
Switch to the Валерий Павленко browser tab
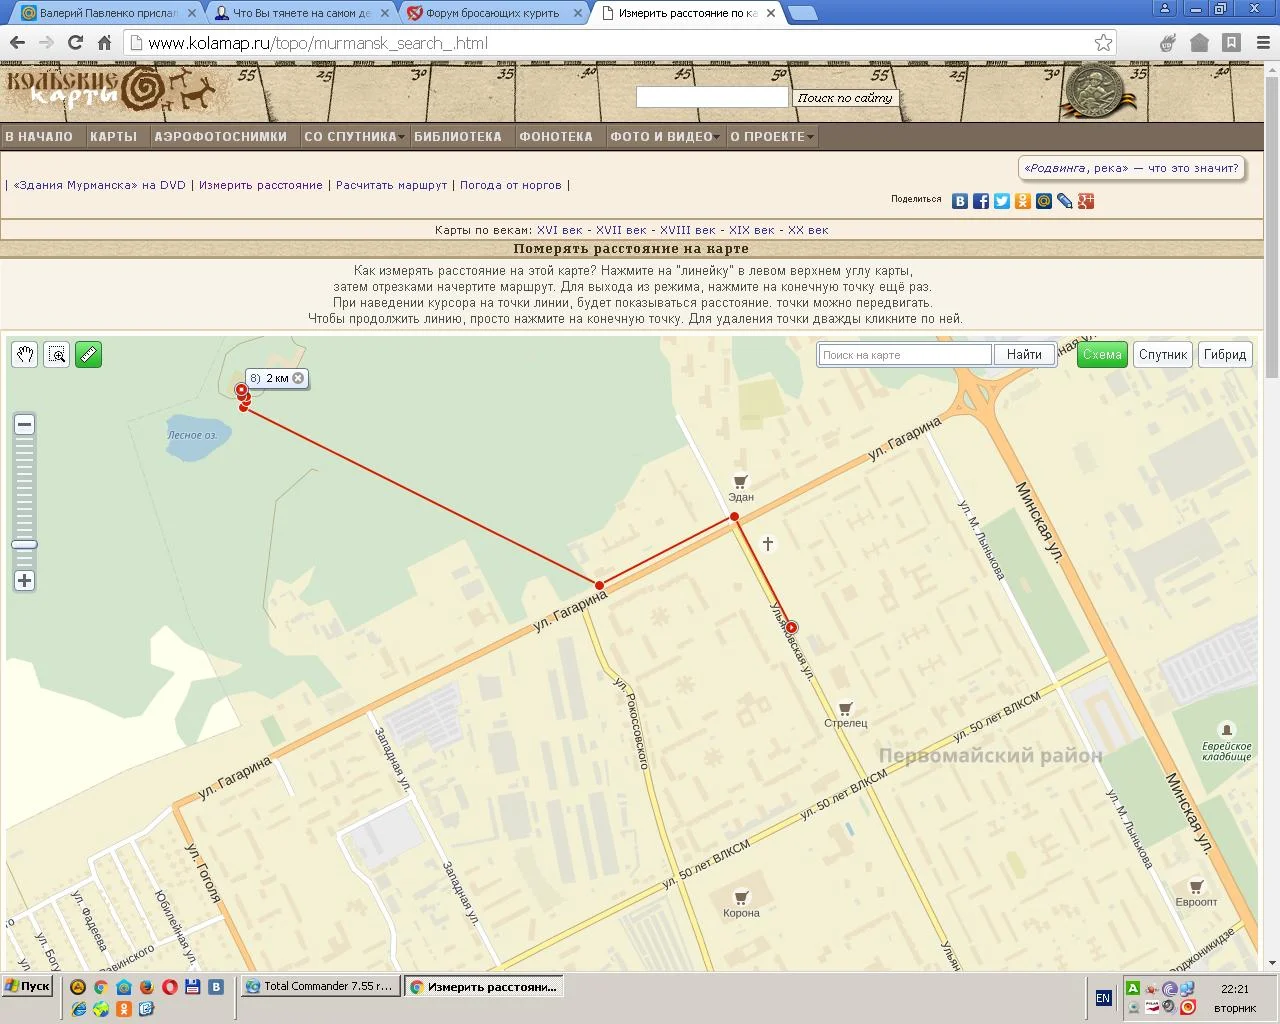pyautogui.click(x=108, y=13)
